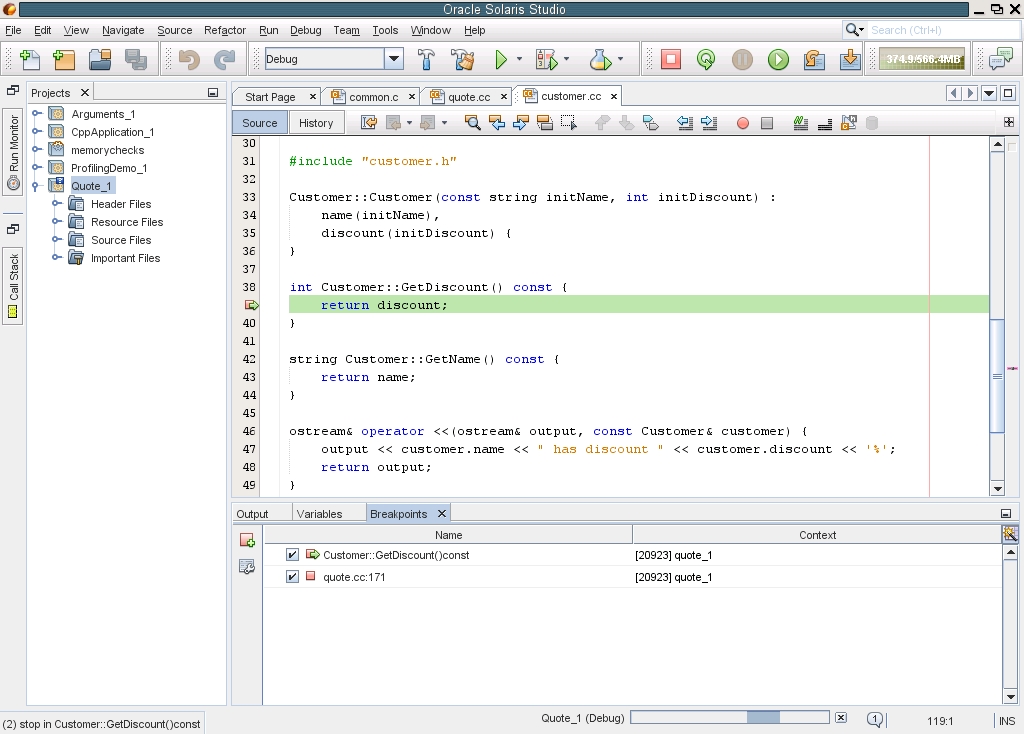
Task: Expand the memorychecks project node
Action: click(x=37, y=150)
